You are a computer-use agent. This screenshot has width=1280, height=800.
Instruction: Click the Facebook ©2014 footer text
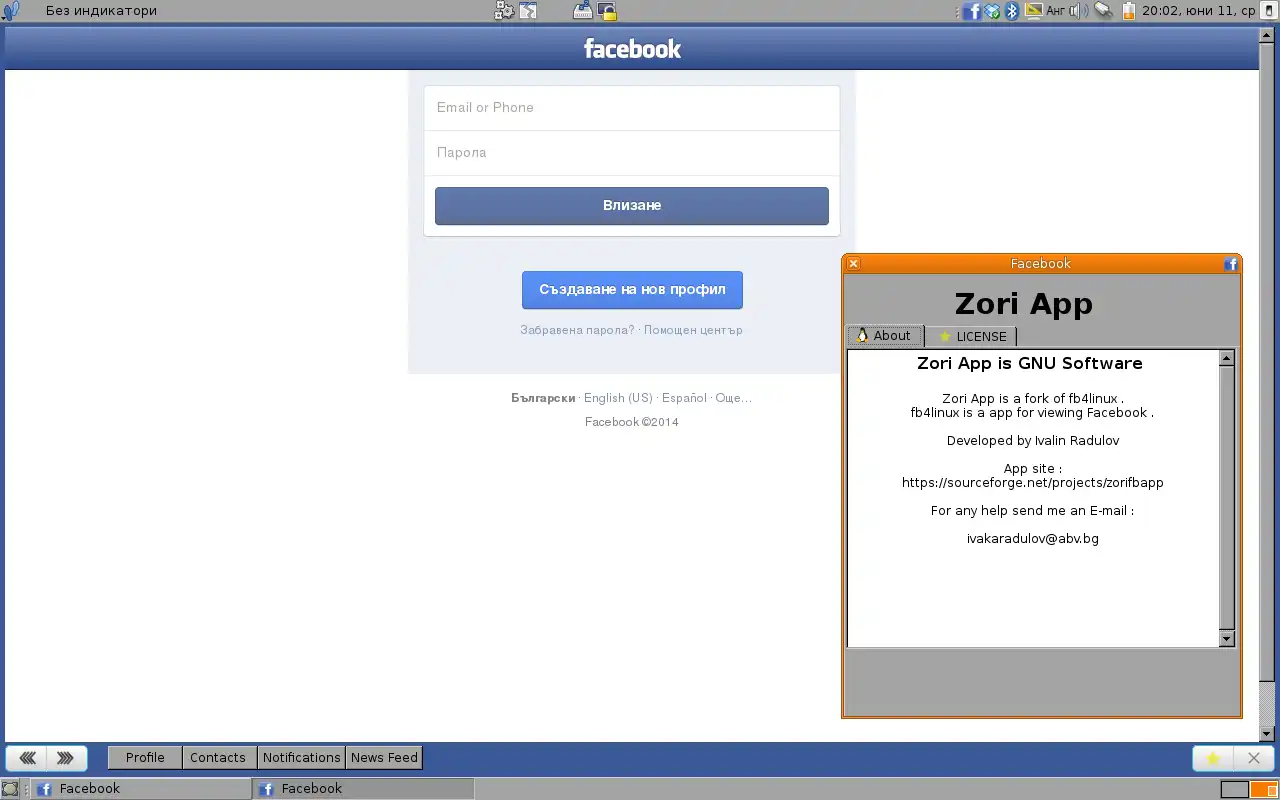(x=632, y=422)
